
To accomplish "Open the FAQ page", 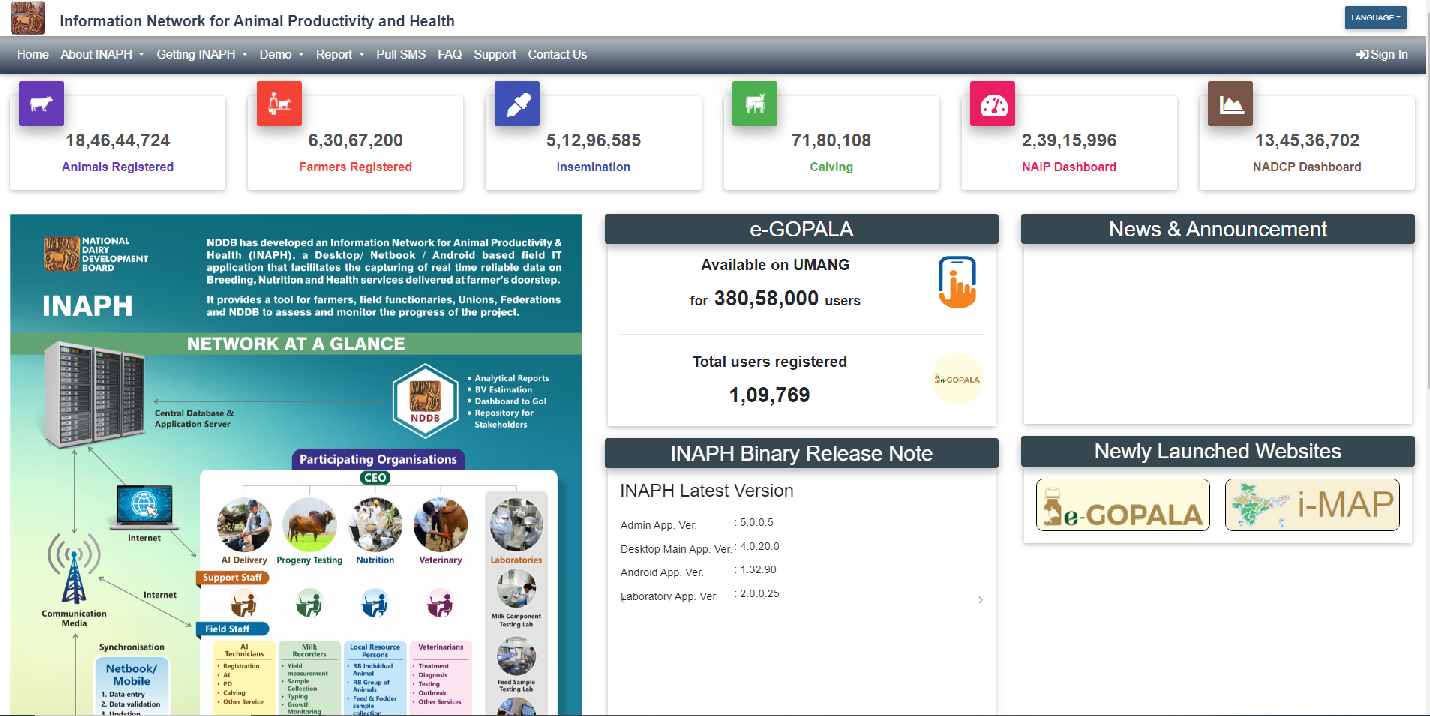I will tap(450, 55).
